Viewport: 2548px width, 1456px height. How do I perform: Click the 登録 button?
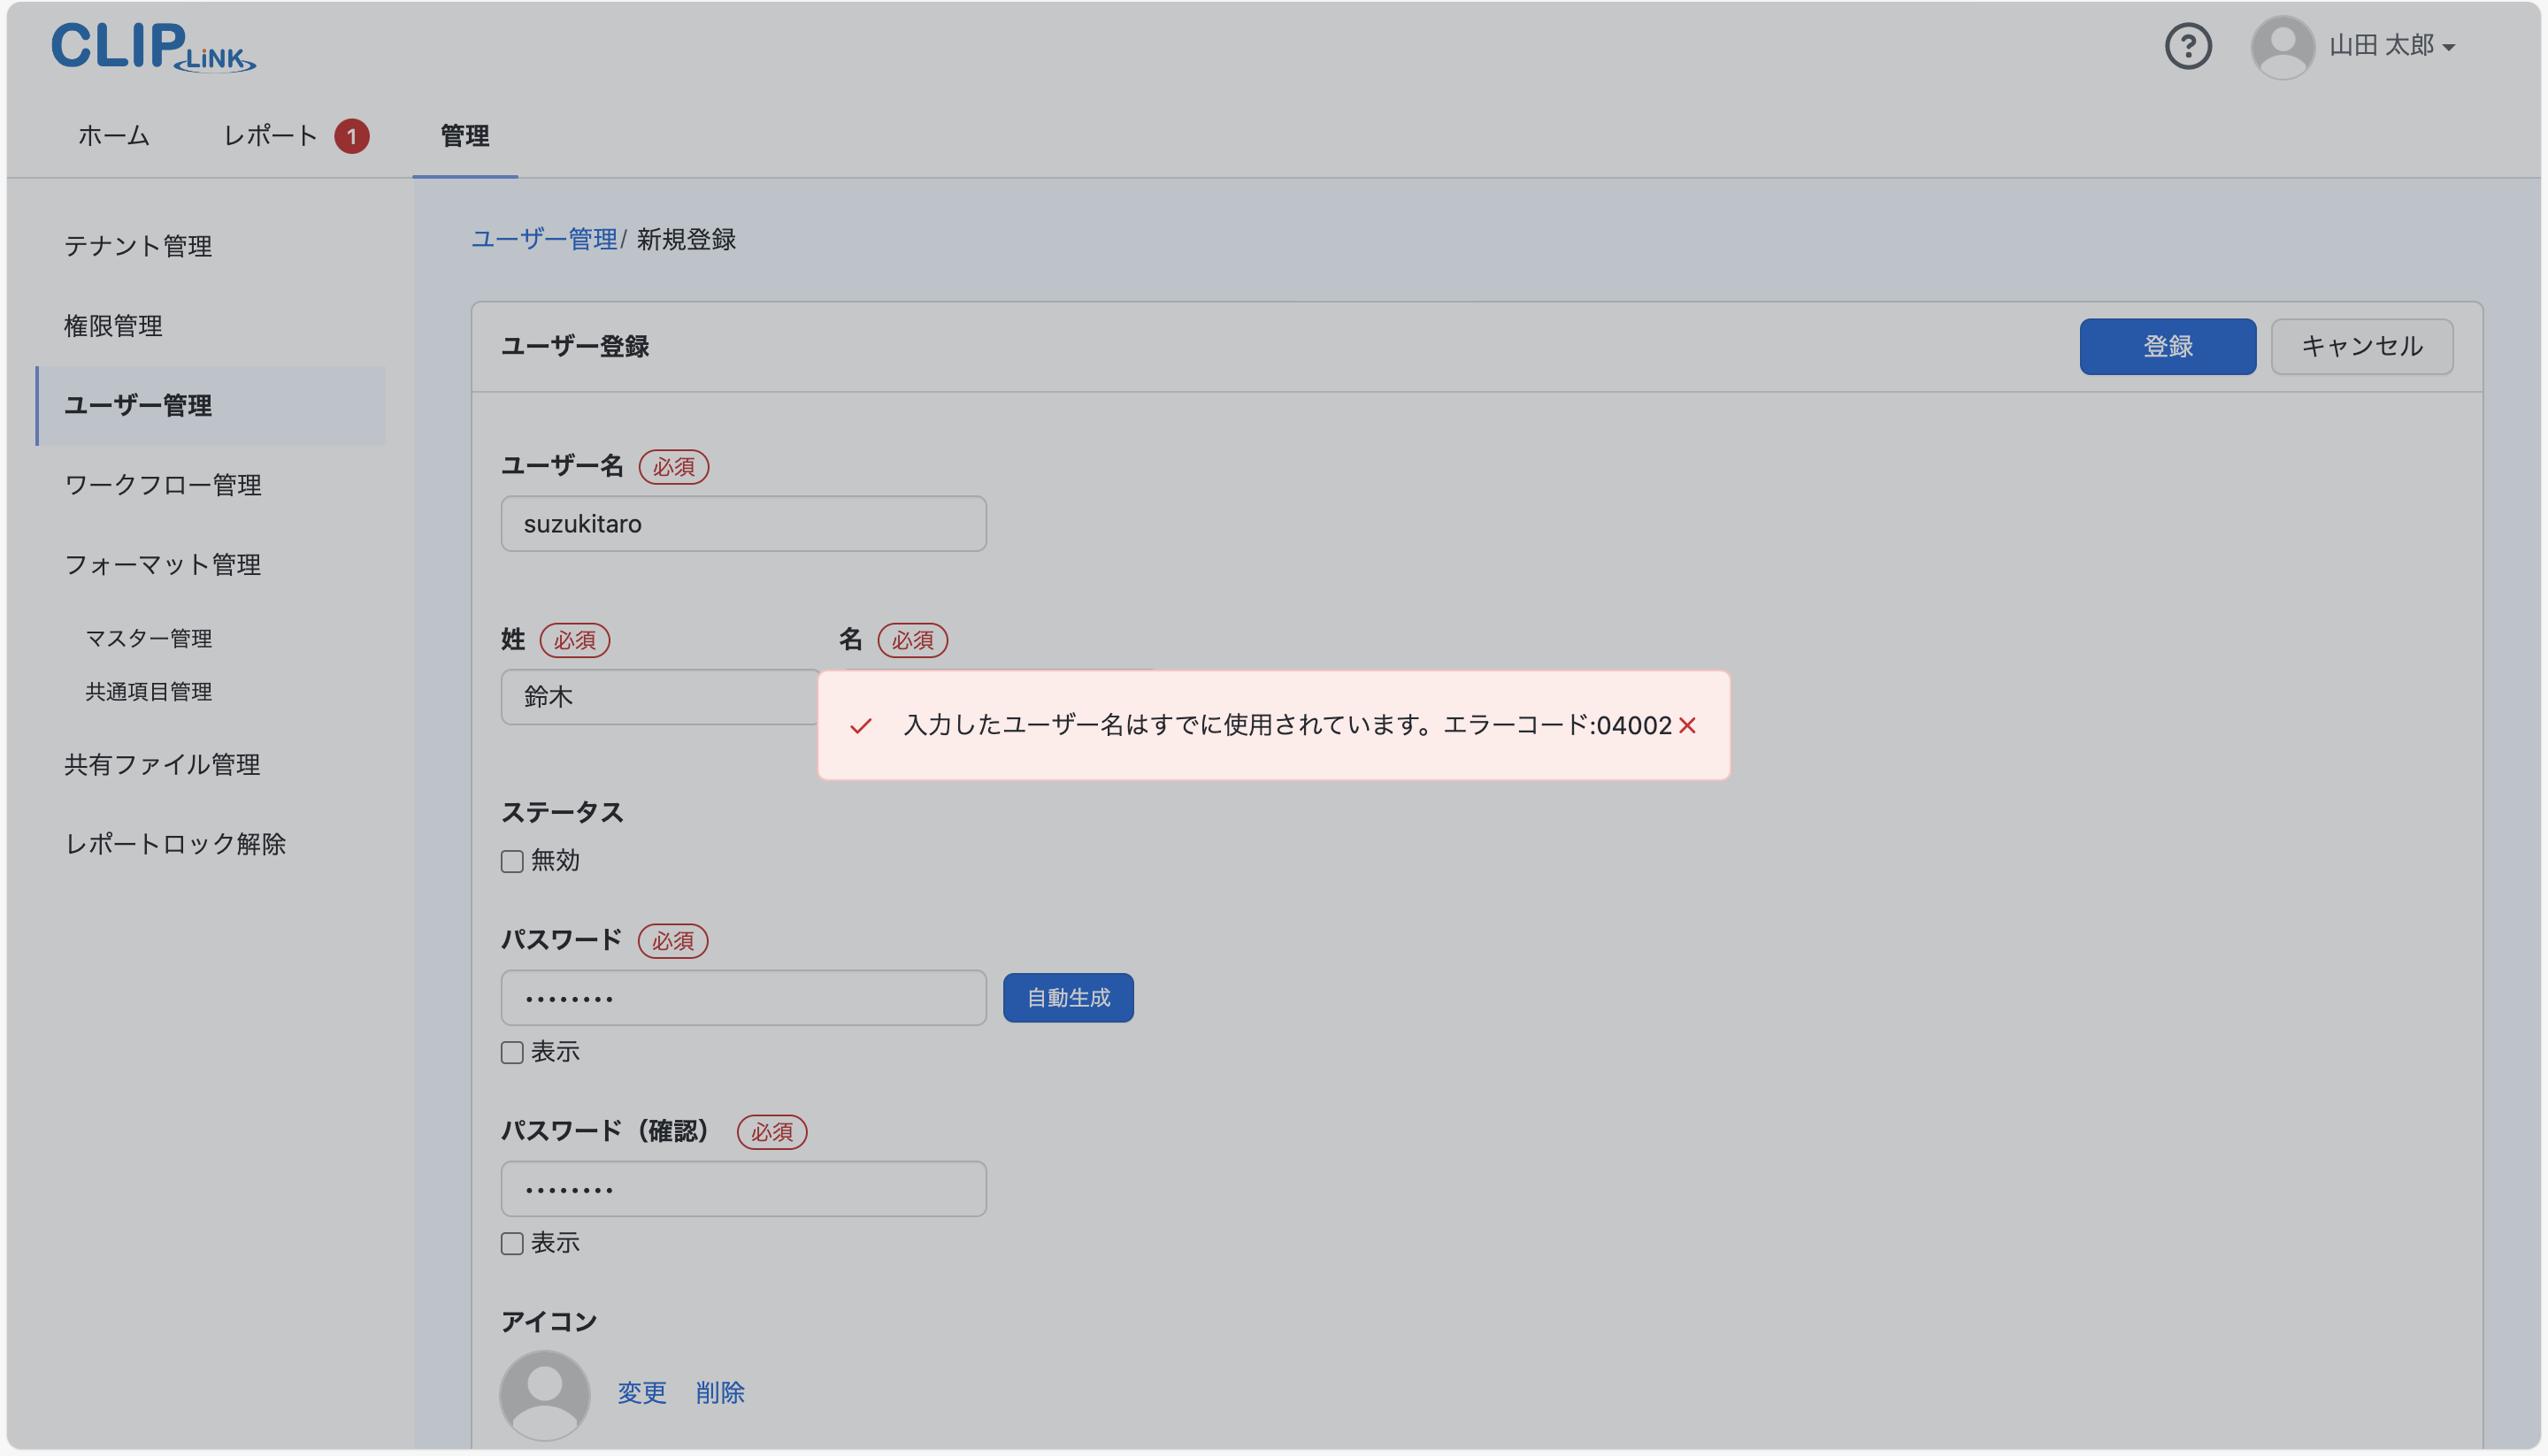pyautogui.click(x=2167, y=346)
